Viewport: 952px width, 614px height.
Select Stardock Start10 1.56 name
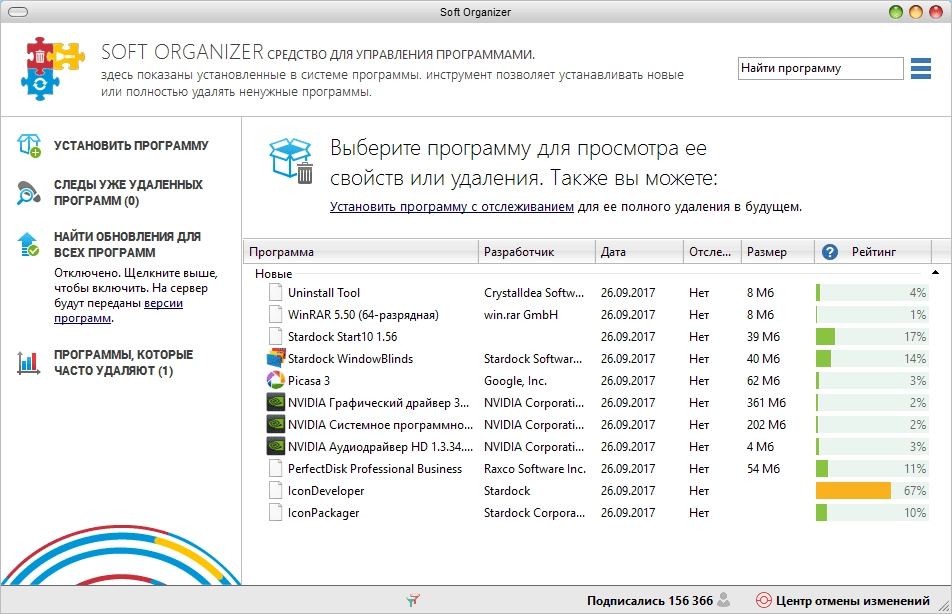pos(342,336)
